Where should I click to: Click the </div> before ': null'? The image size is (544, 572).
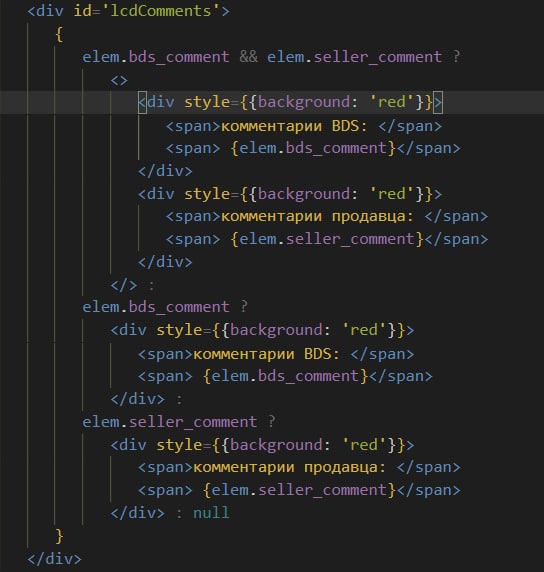(x=138, y=513)
